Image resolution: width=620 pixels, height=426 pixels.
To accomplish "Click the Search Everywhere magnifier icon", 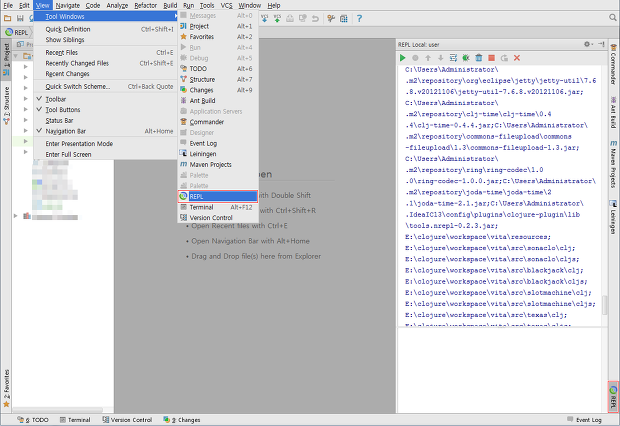I will point(612,17).
